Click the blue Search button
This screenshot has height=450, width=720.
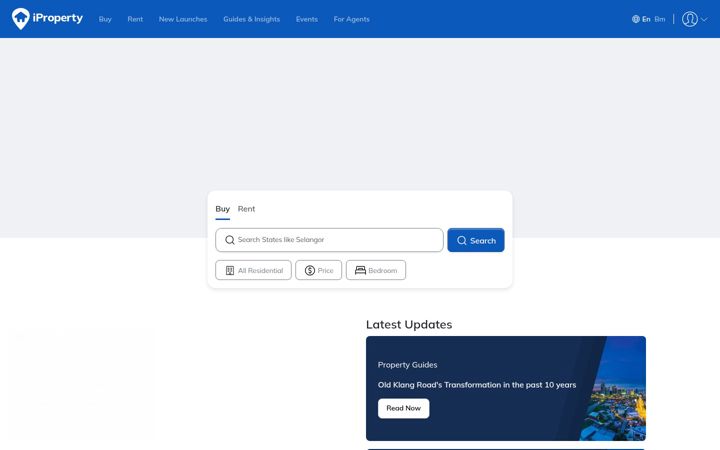[x=476, y=240]
